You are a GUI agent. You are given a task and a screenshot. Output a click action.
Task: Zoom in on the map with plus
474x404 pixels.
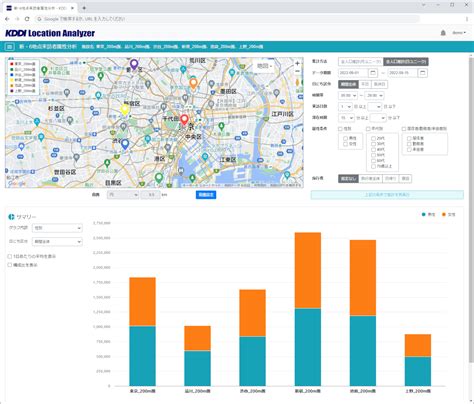click(x=297, y=63)
